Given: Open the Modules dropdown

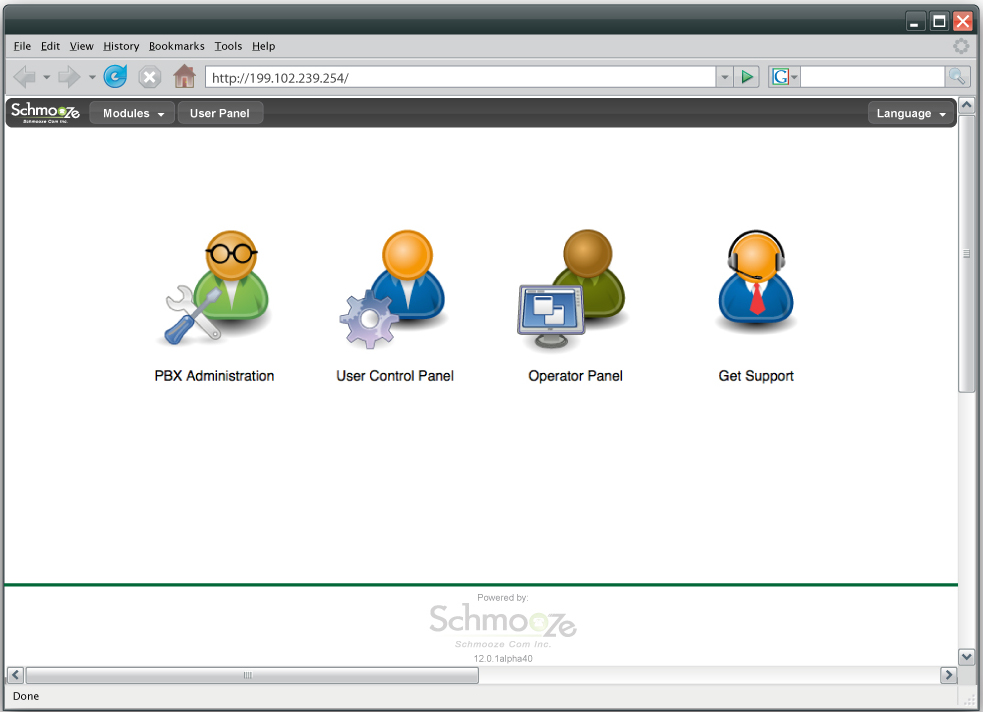Looking at the screenshot, I should pos(131,112).
